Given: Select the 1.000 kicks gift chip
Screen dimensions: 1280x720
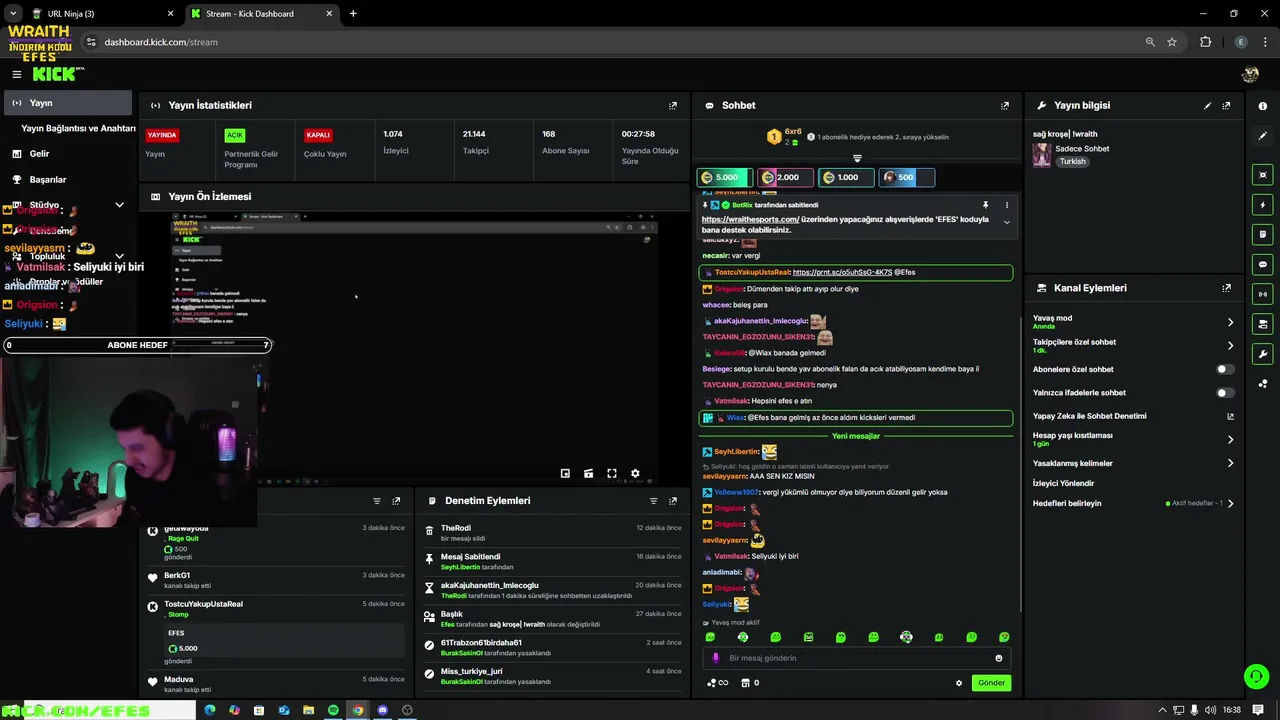Looking at the screenshot, I should click(x=845, y=177).
